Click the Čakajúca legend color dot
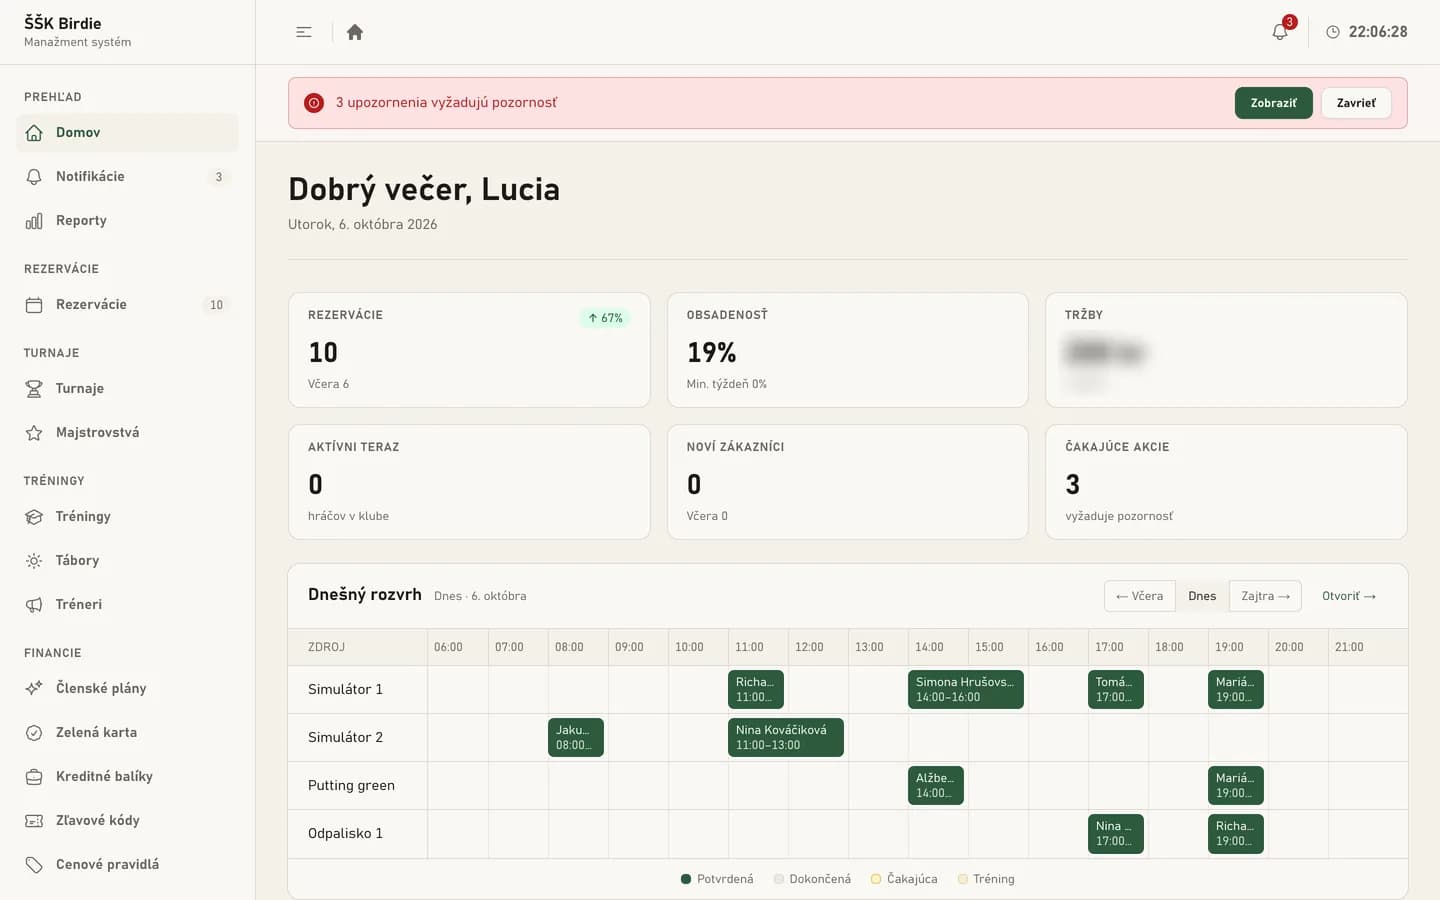 click(x=876, y=879)
